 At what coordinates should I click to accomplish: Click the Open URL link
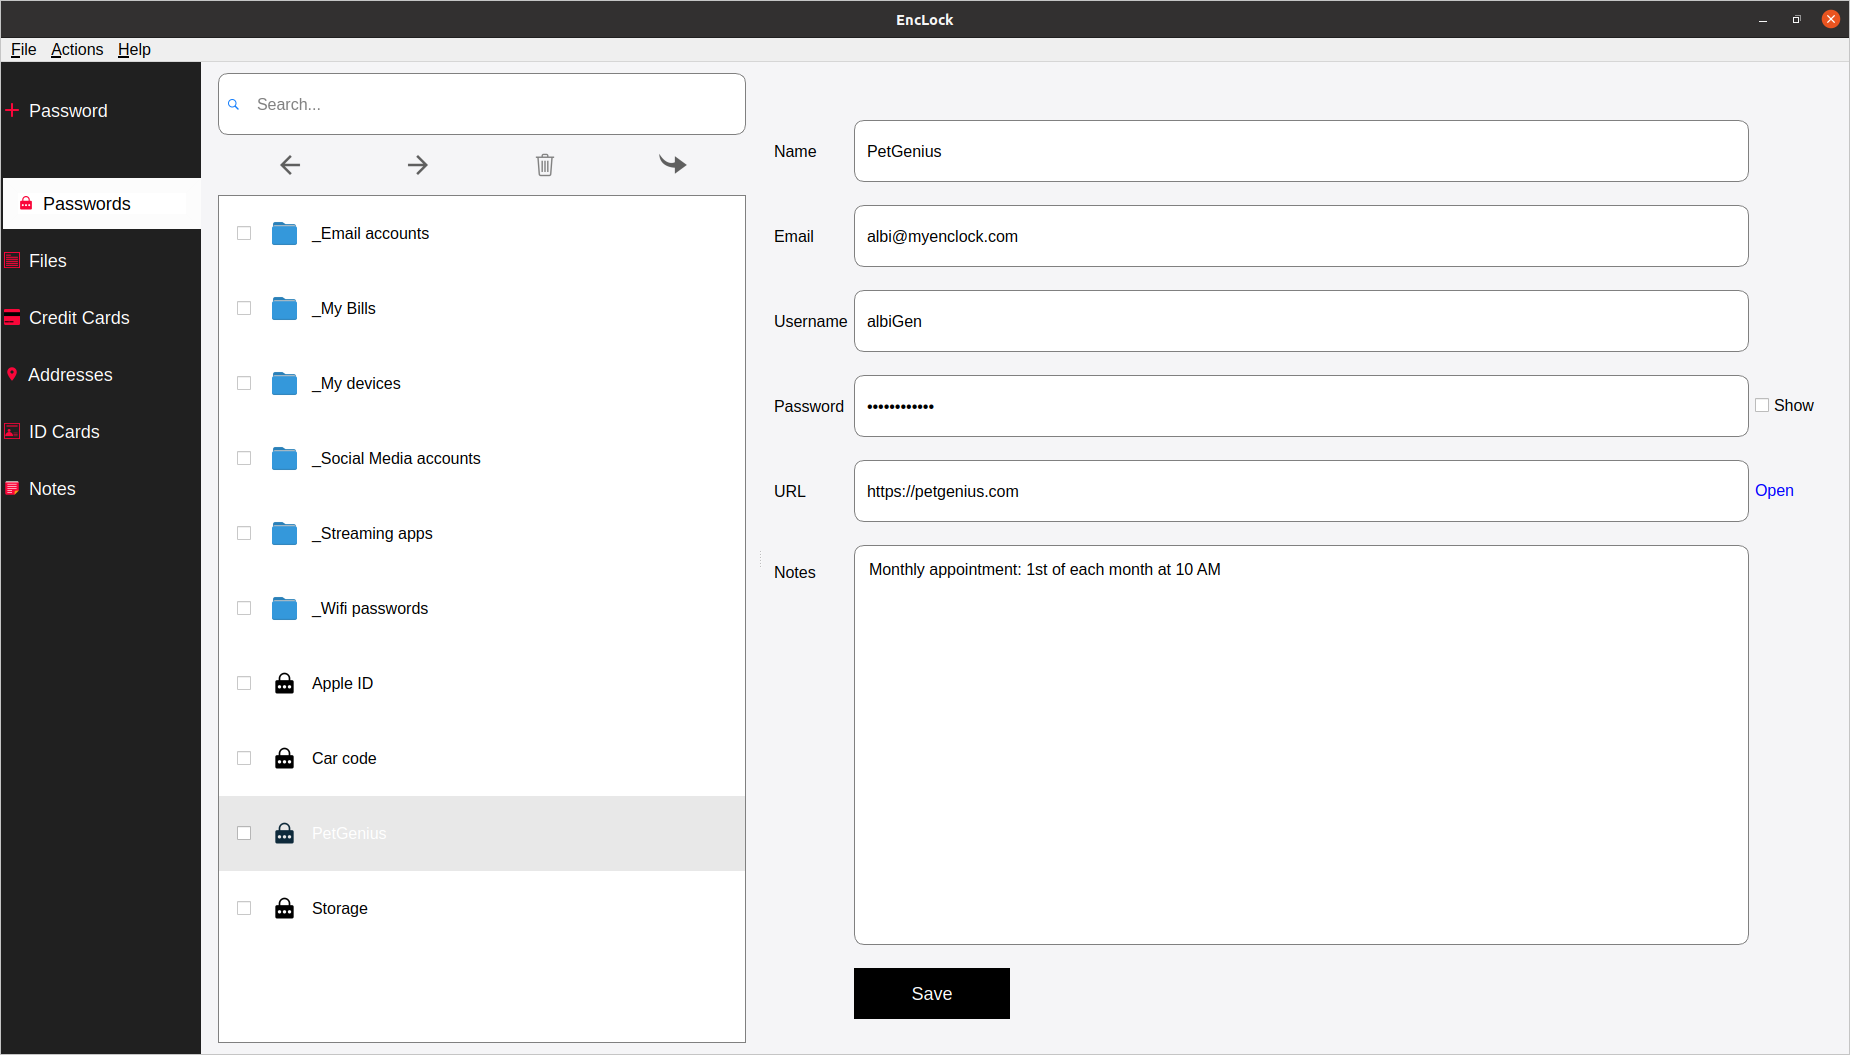[1774, 491]
